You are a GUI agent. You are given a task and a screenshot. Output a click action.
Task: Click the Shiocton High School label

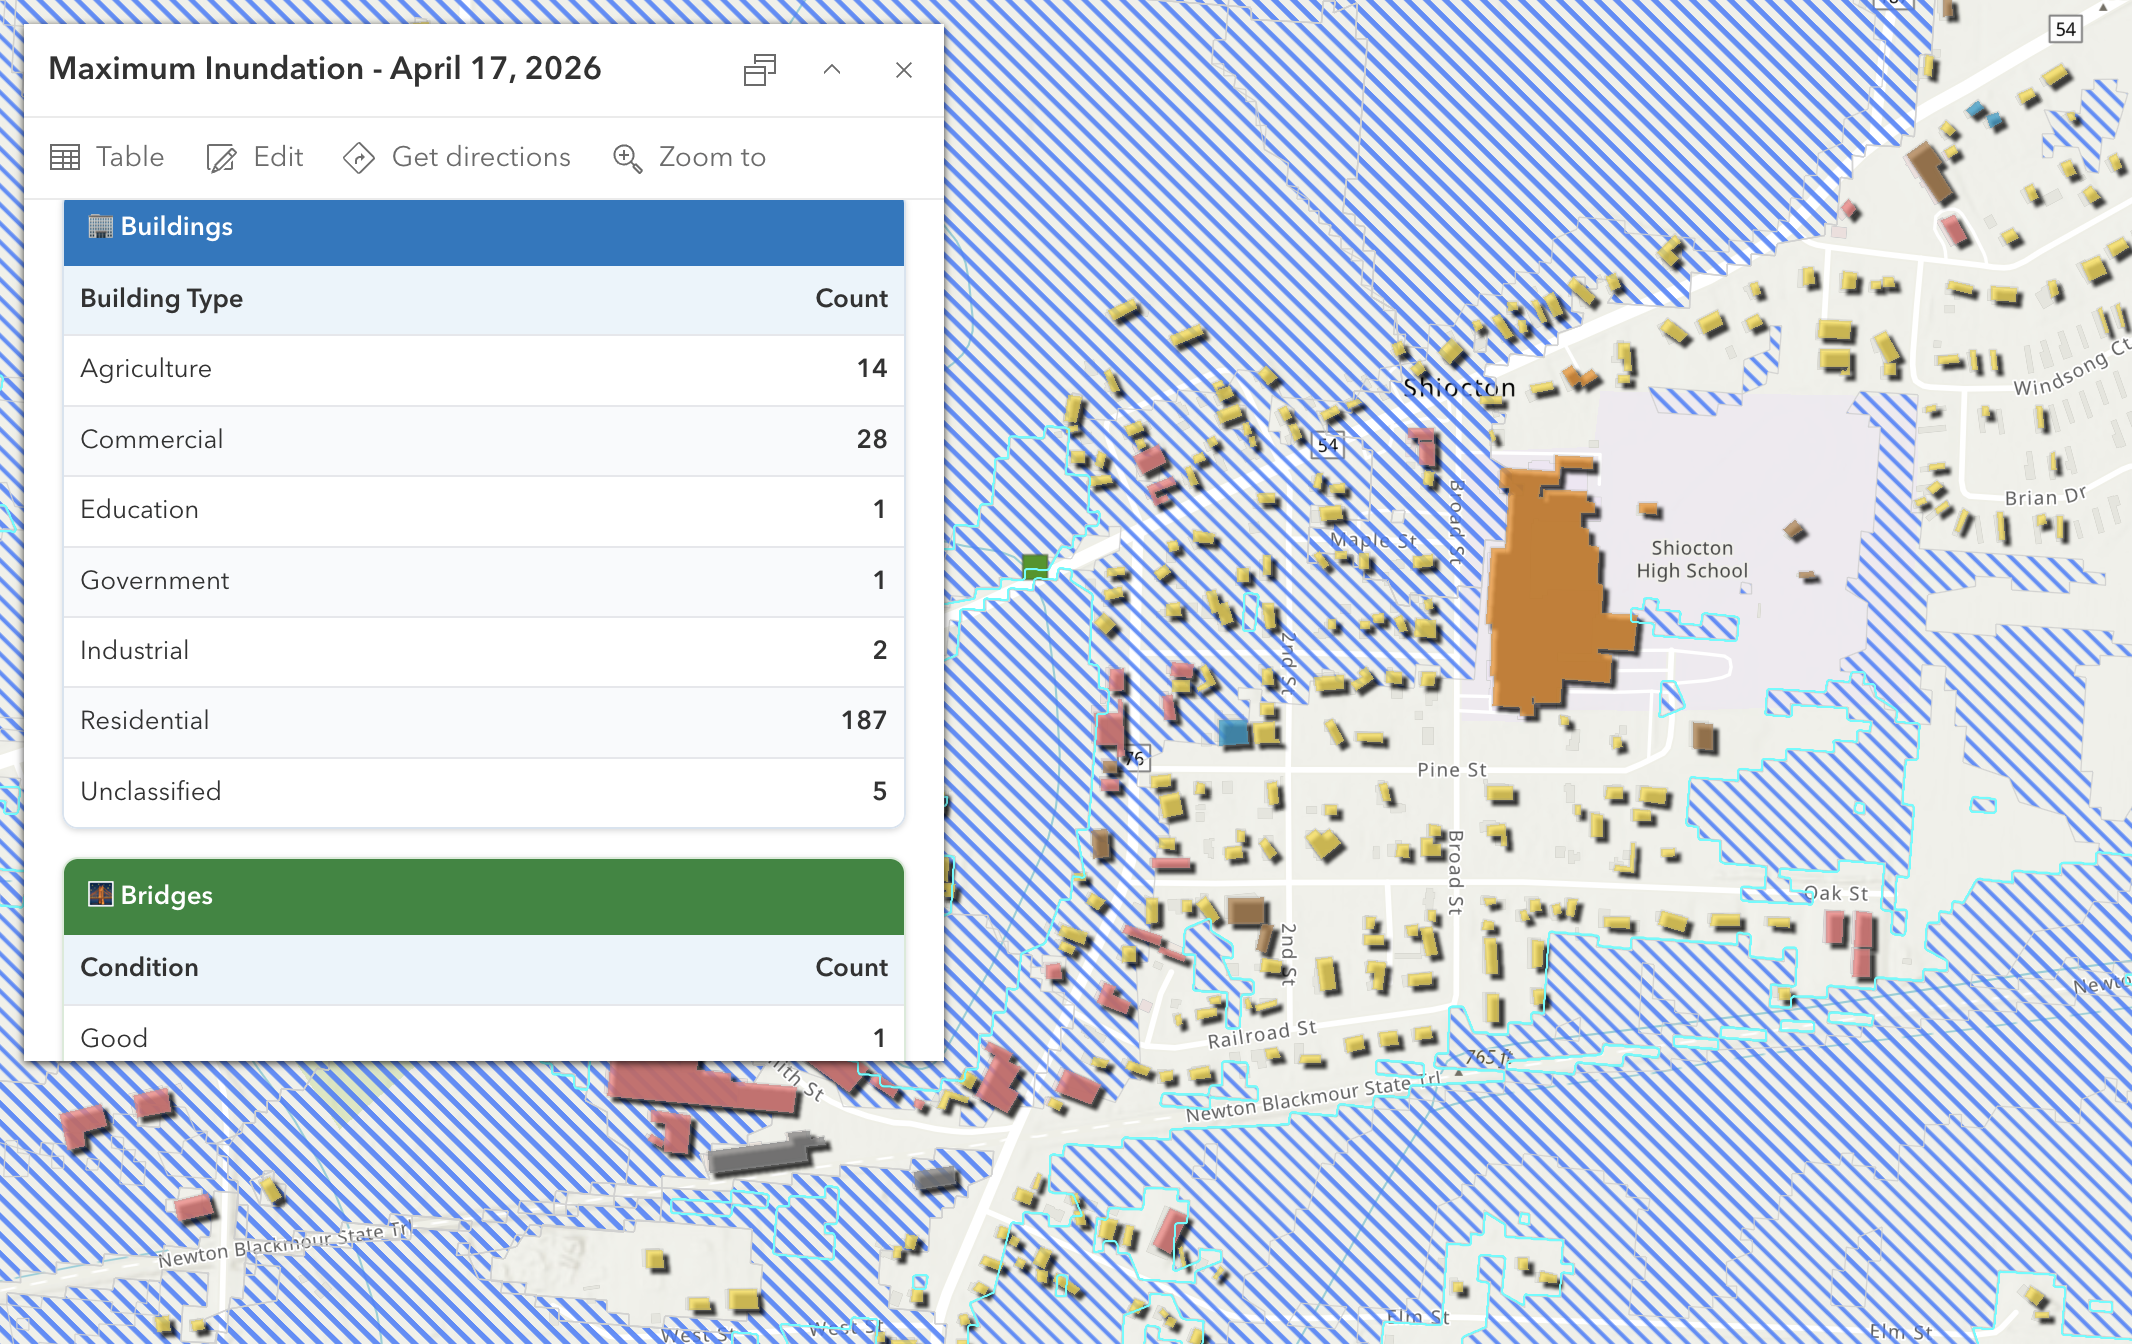click(1692, 560)
